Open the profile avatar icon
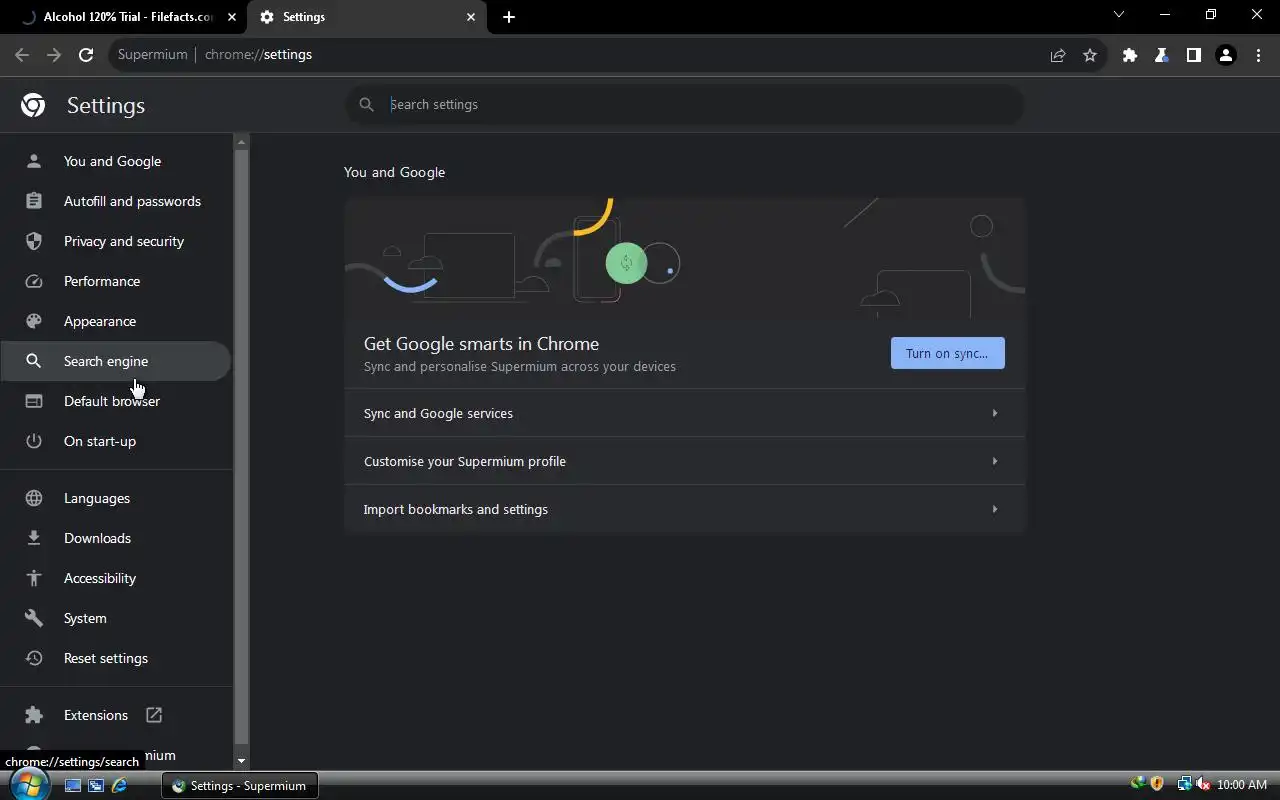Screen dimensions: 1280x800 pos(1226,55)
